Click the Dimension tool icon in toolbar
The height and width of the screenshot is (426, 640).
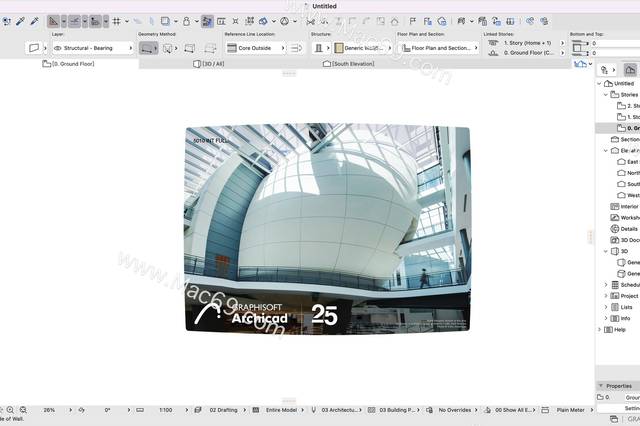point(221,21)
